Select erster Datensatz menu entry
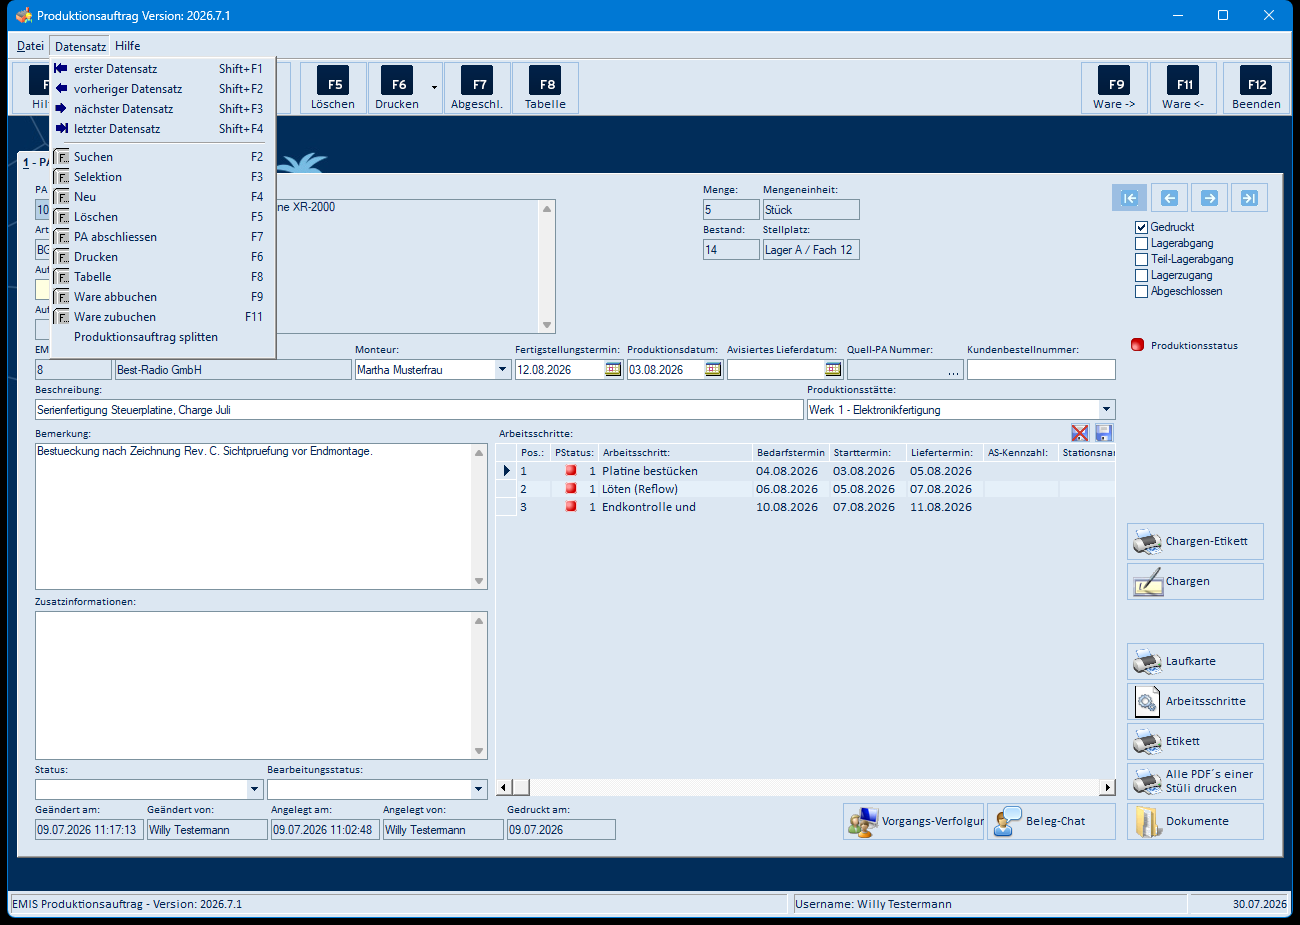1300x925 pixels. click(x=163, y=69)
